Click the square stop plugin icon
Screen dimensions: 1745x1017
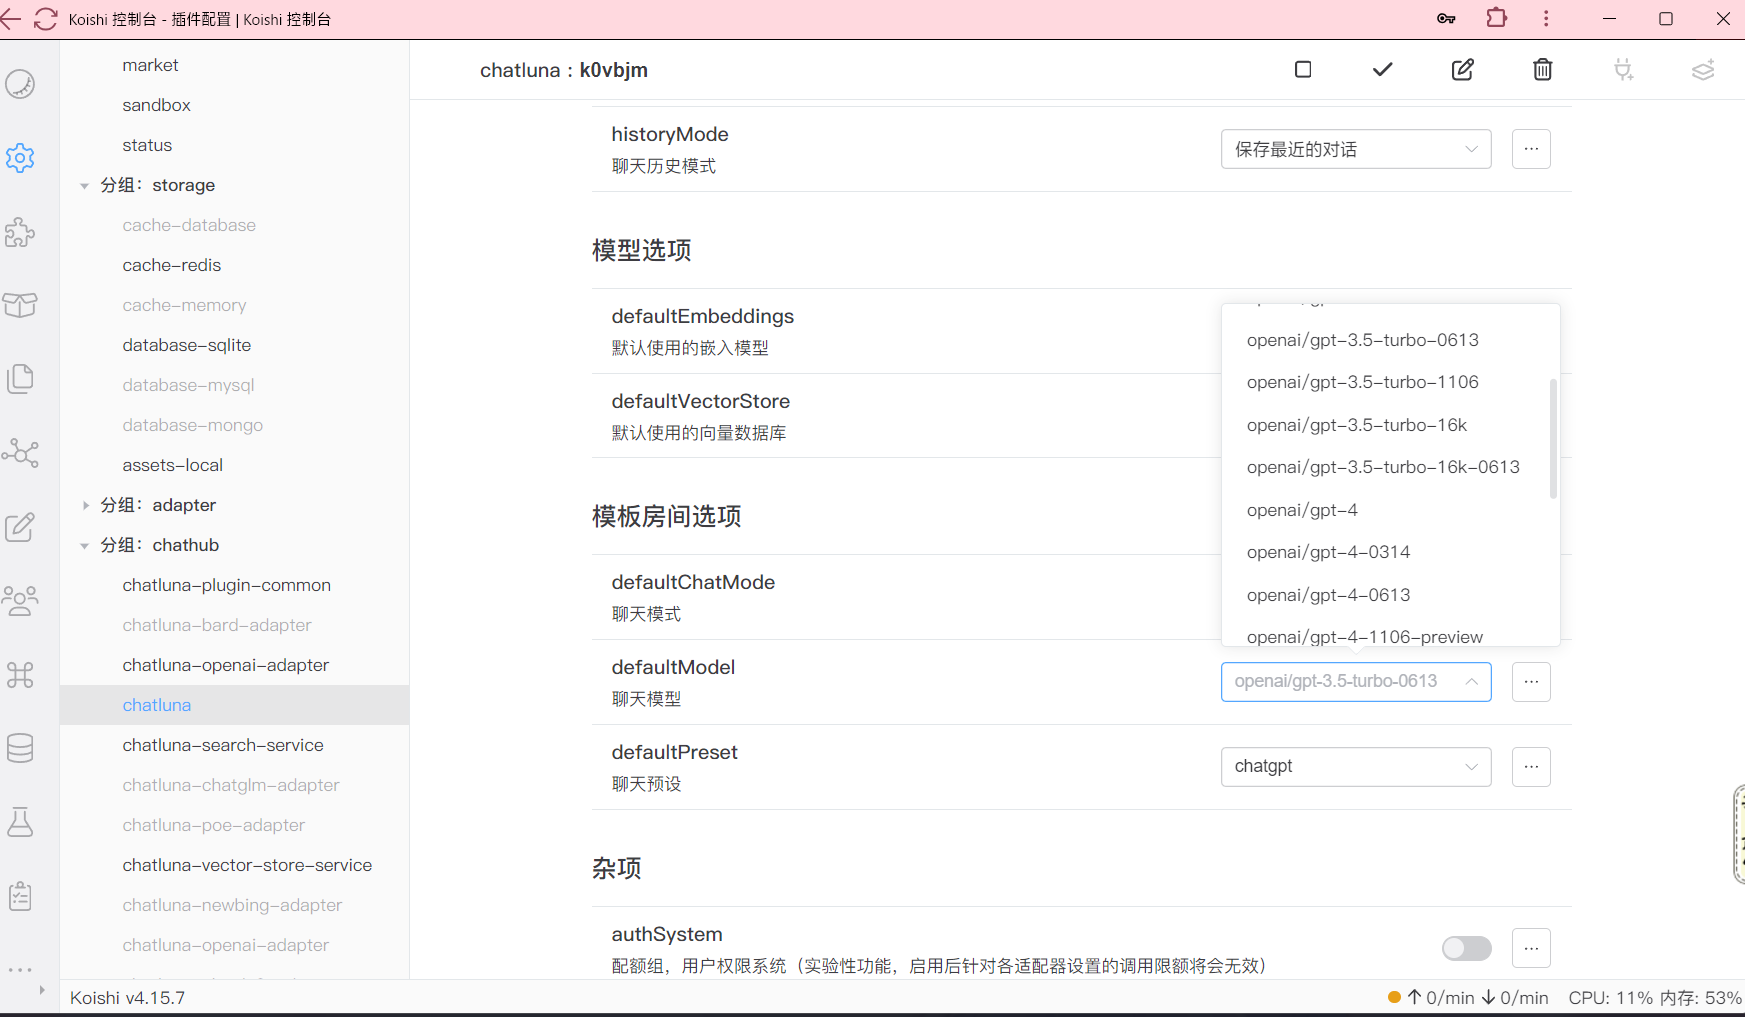pyautogui.click(x=1302, y=69)
